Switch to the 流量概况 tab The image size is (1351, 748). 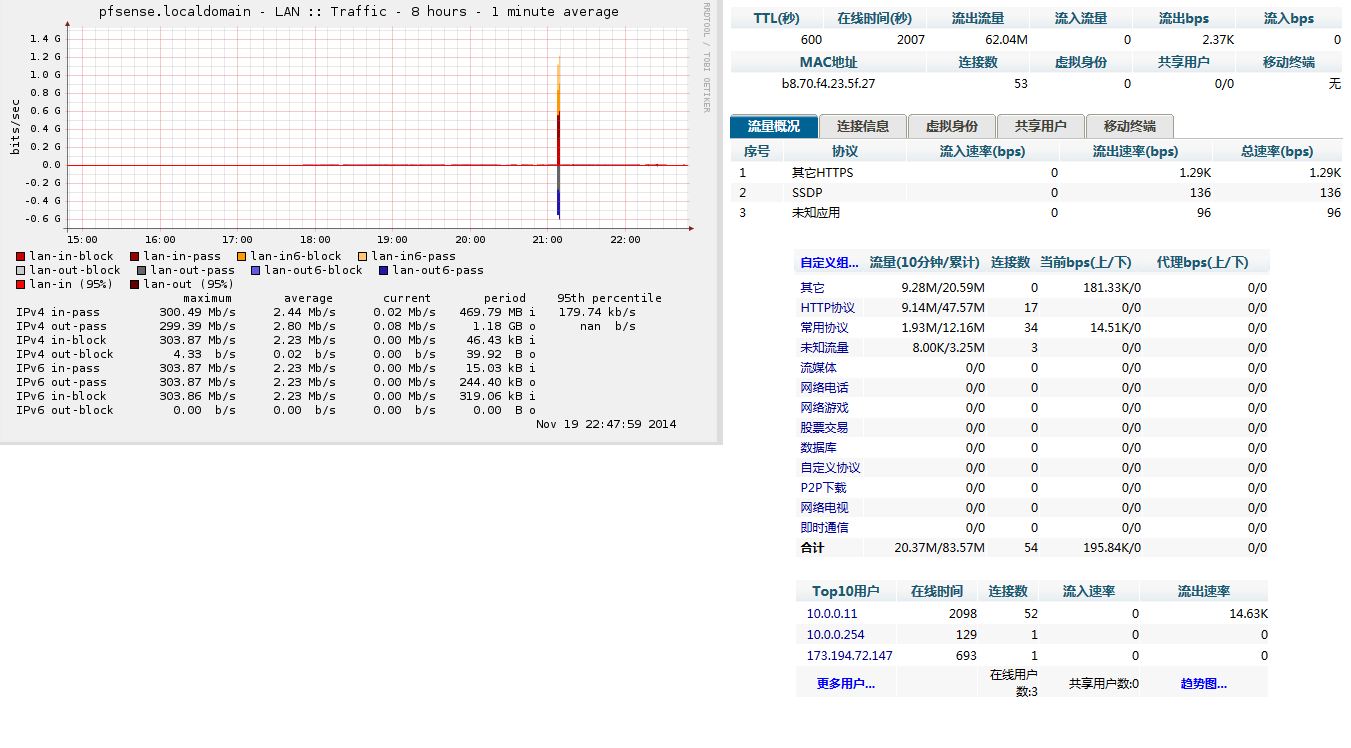click(774, 126)
